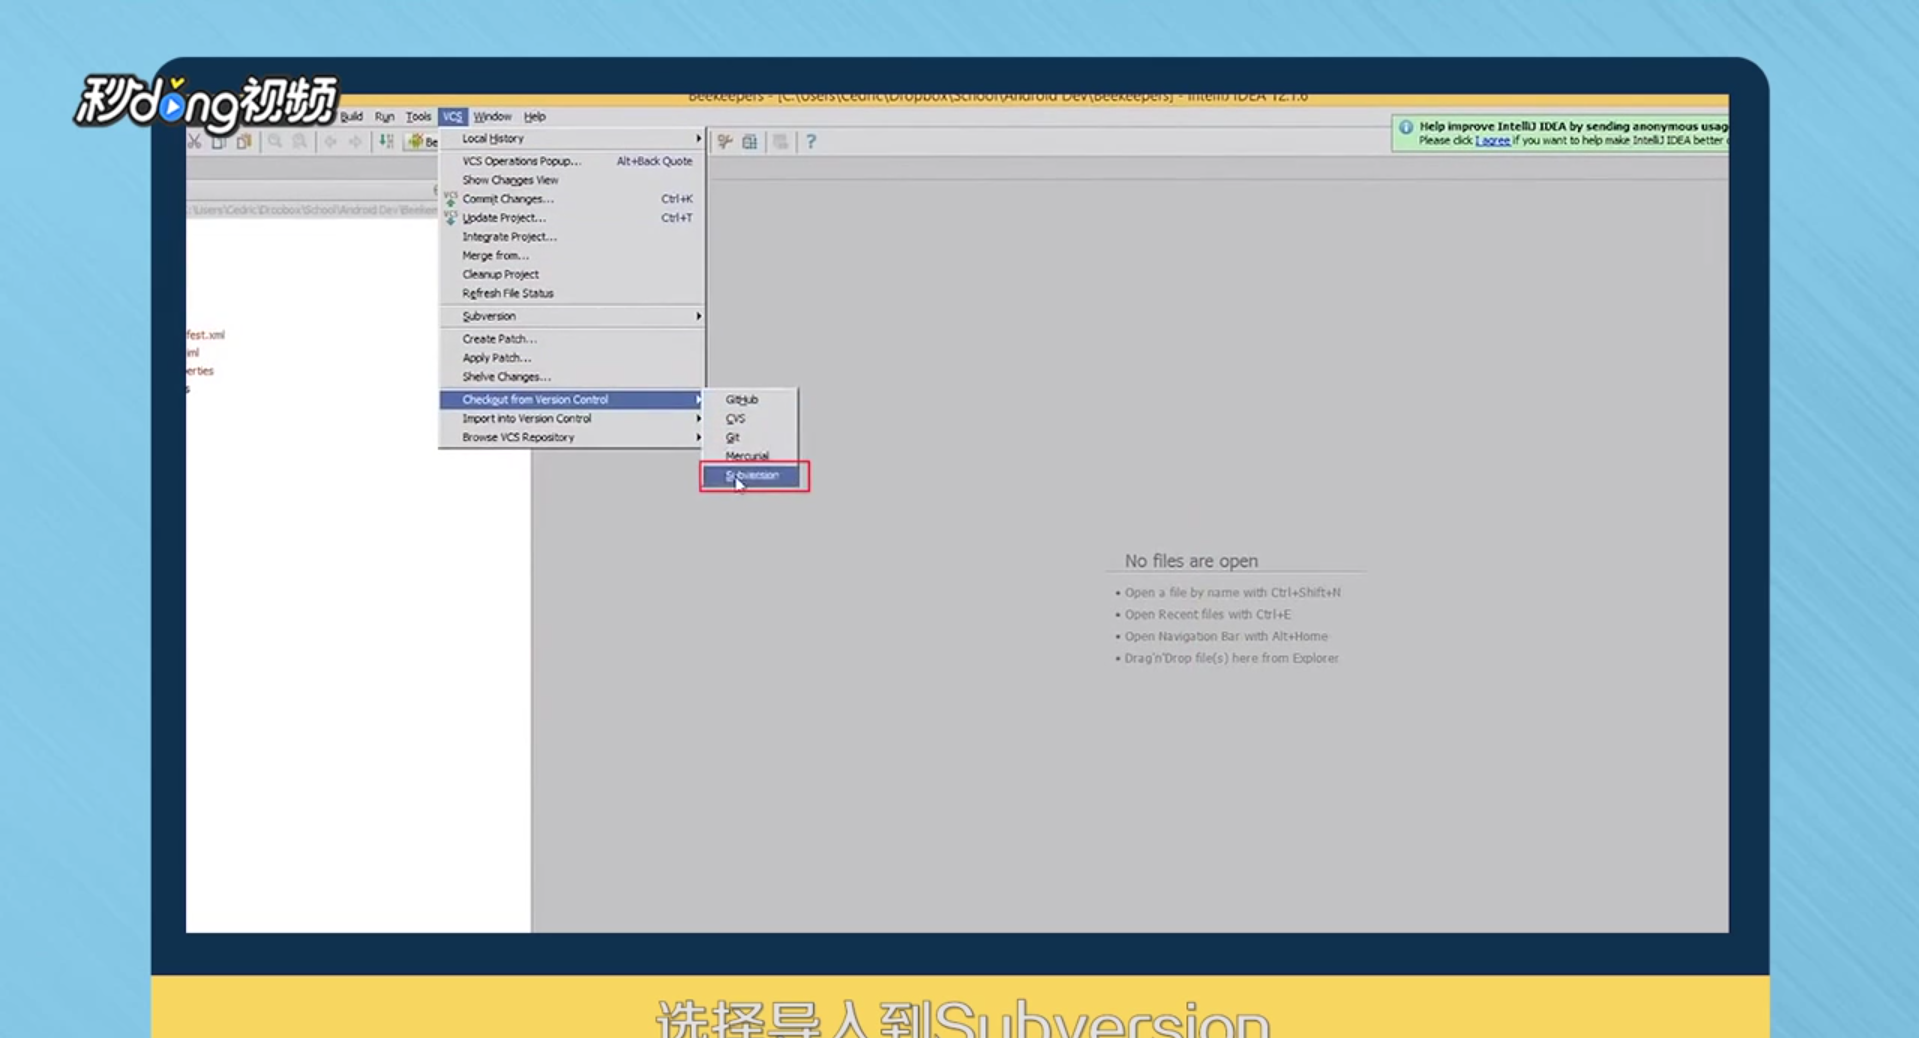Image resolution: width=1919 pixels, height=1038 pixels.
Task: Choose Apply Patch entry
Action: [x=573, y=358]
